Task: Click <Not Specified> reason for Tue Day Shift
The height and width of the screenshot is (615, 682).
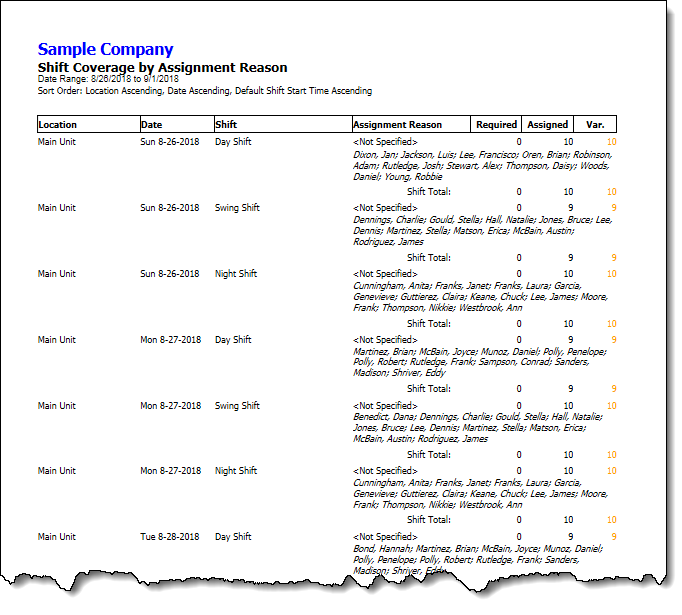Action: click(385, 537)
